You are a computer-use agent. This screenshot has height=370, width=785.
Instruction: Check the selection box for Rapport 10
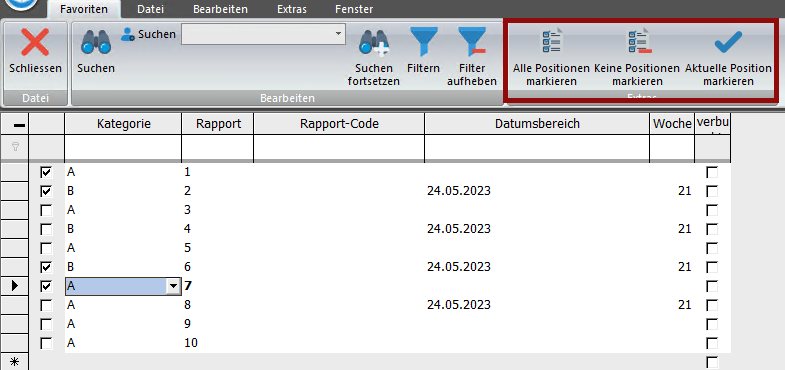(x=47, y=343)
